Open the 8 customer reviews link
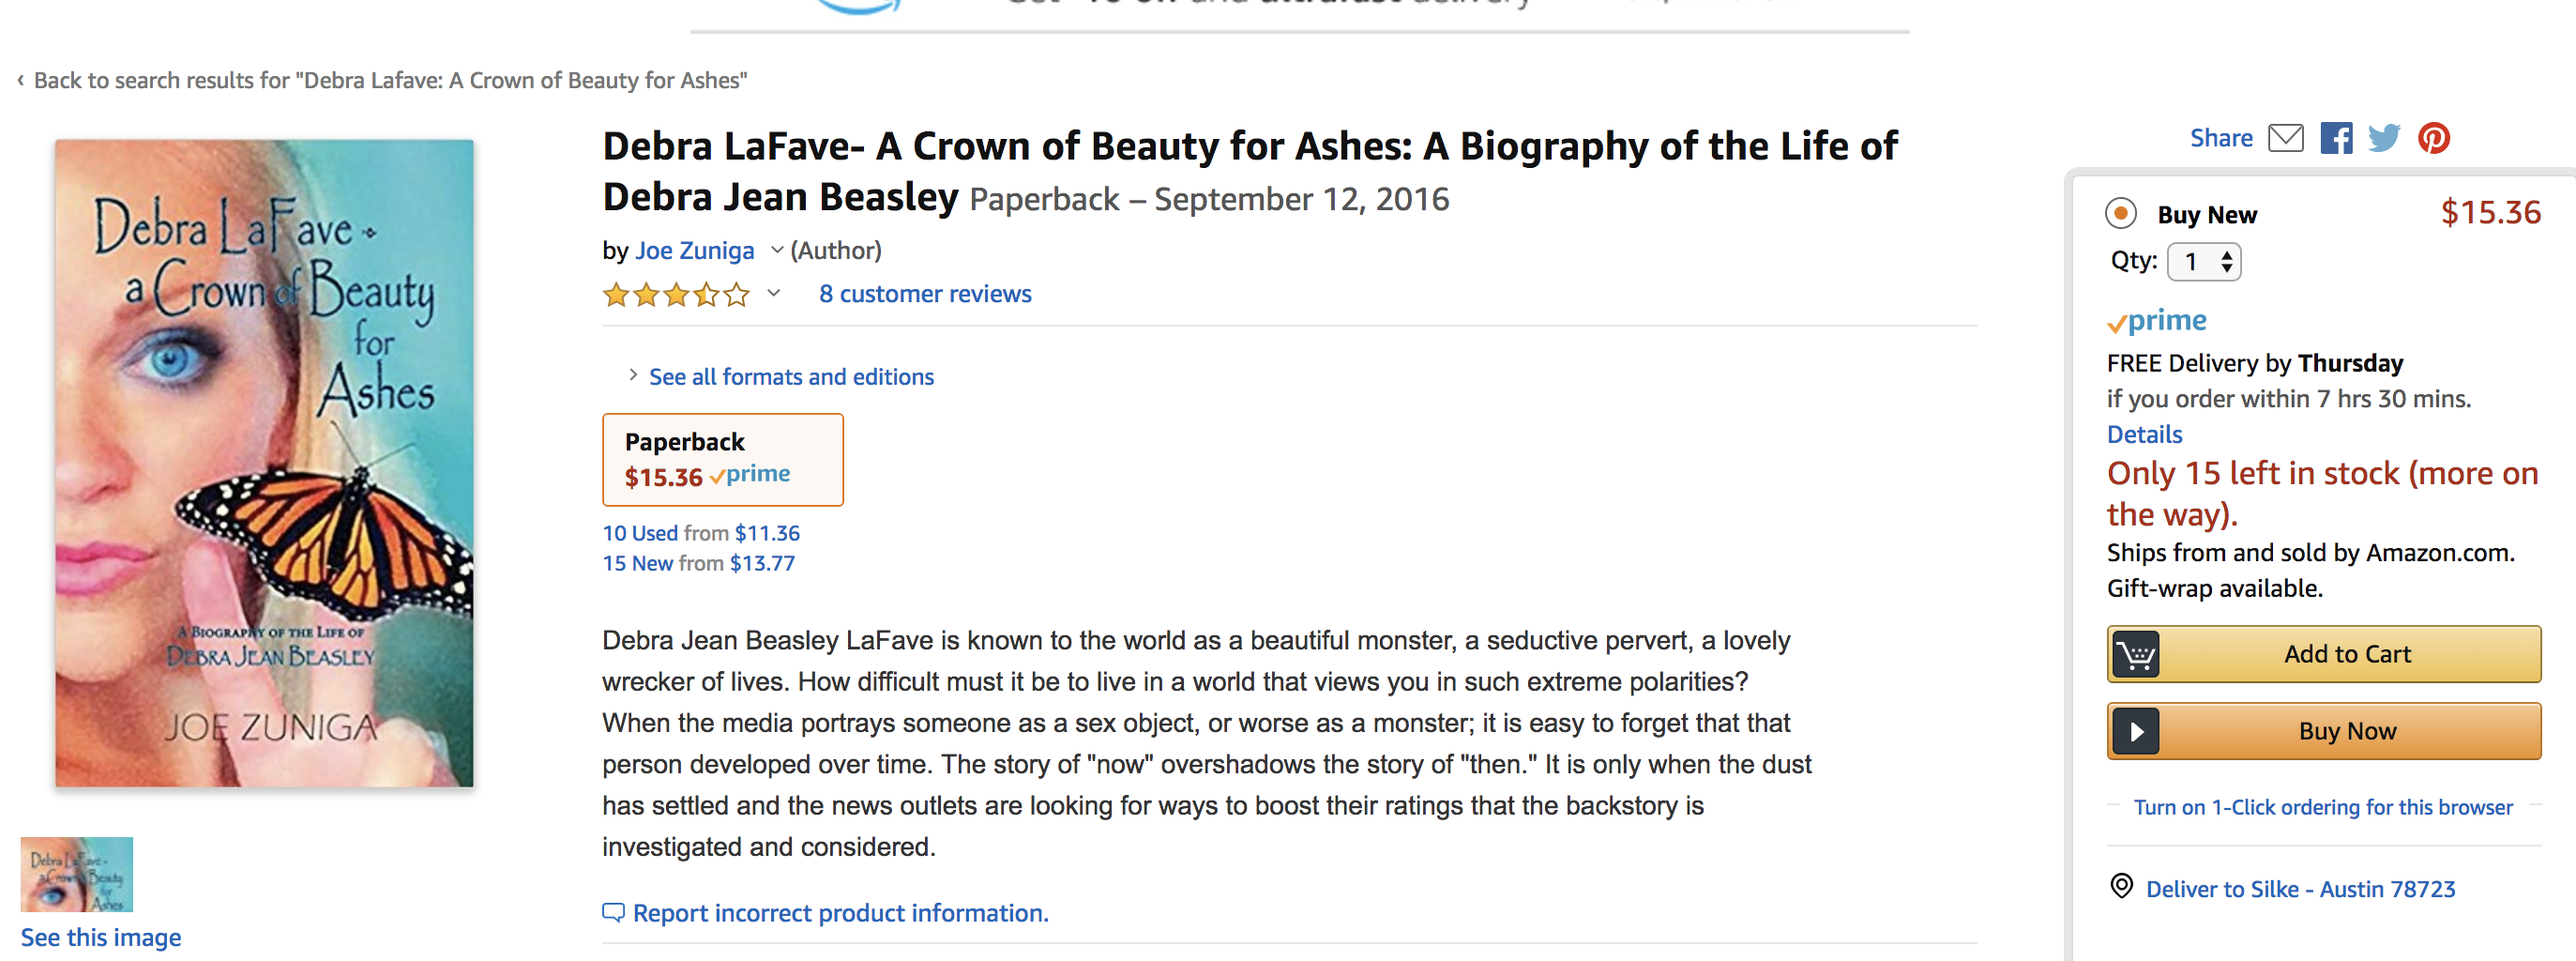 pyautogui.click(x=925, y=294)
